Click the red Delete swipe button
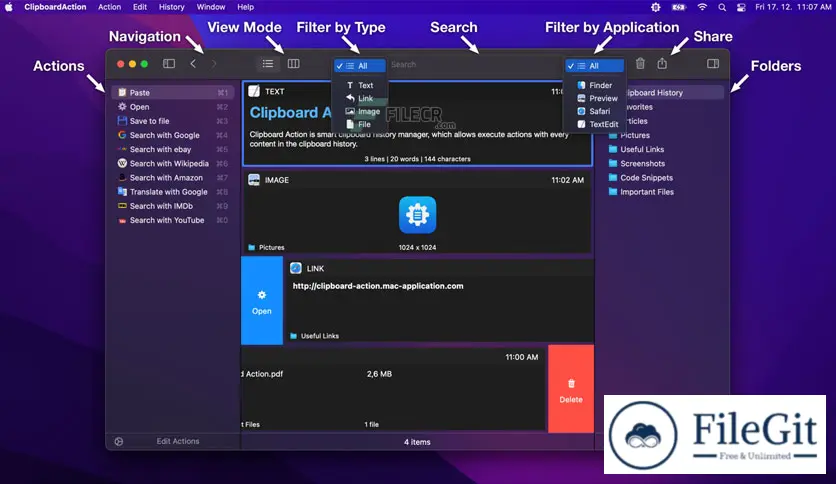The height and width of the screenshot is (484, 836). 571,389
